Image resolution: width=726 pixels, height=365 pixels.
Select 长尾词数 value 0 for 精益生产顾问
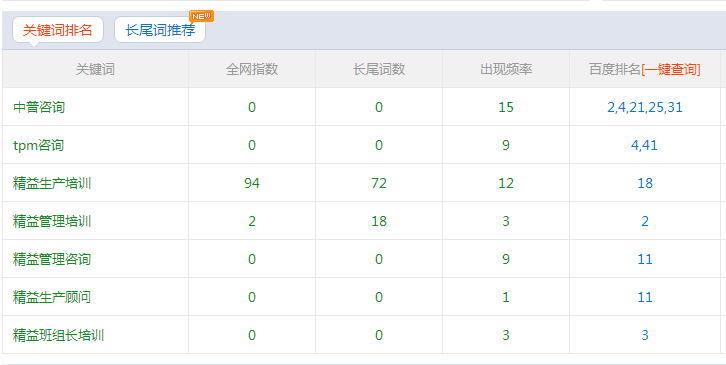click(379, 297)
